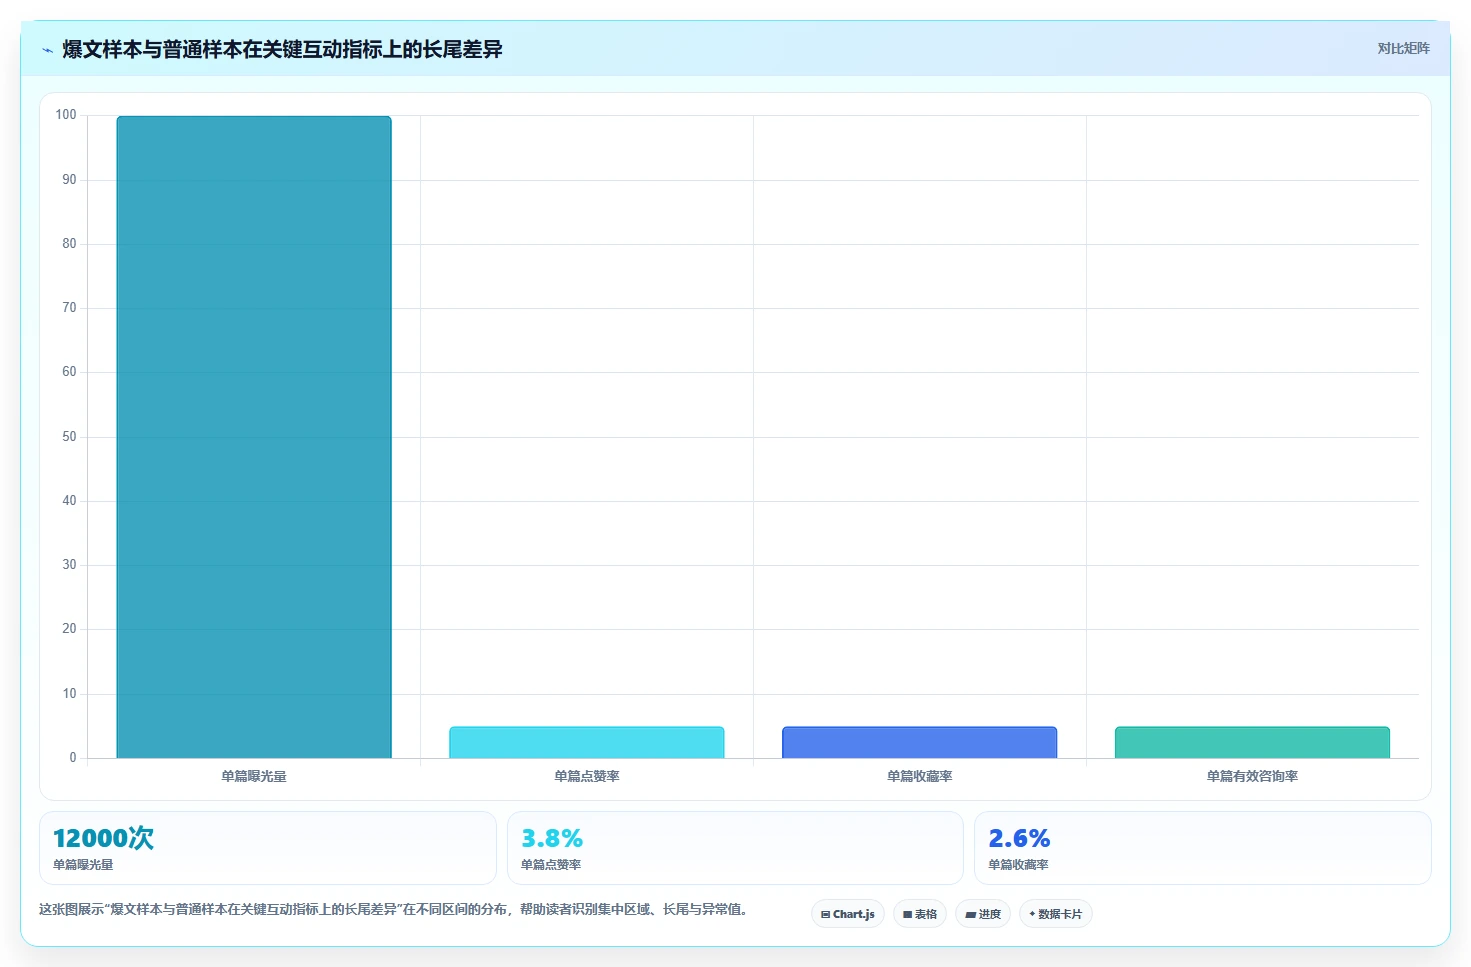
Task: Click the 2.6% stat value
Action: (1019, 838)
